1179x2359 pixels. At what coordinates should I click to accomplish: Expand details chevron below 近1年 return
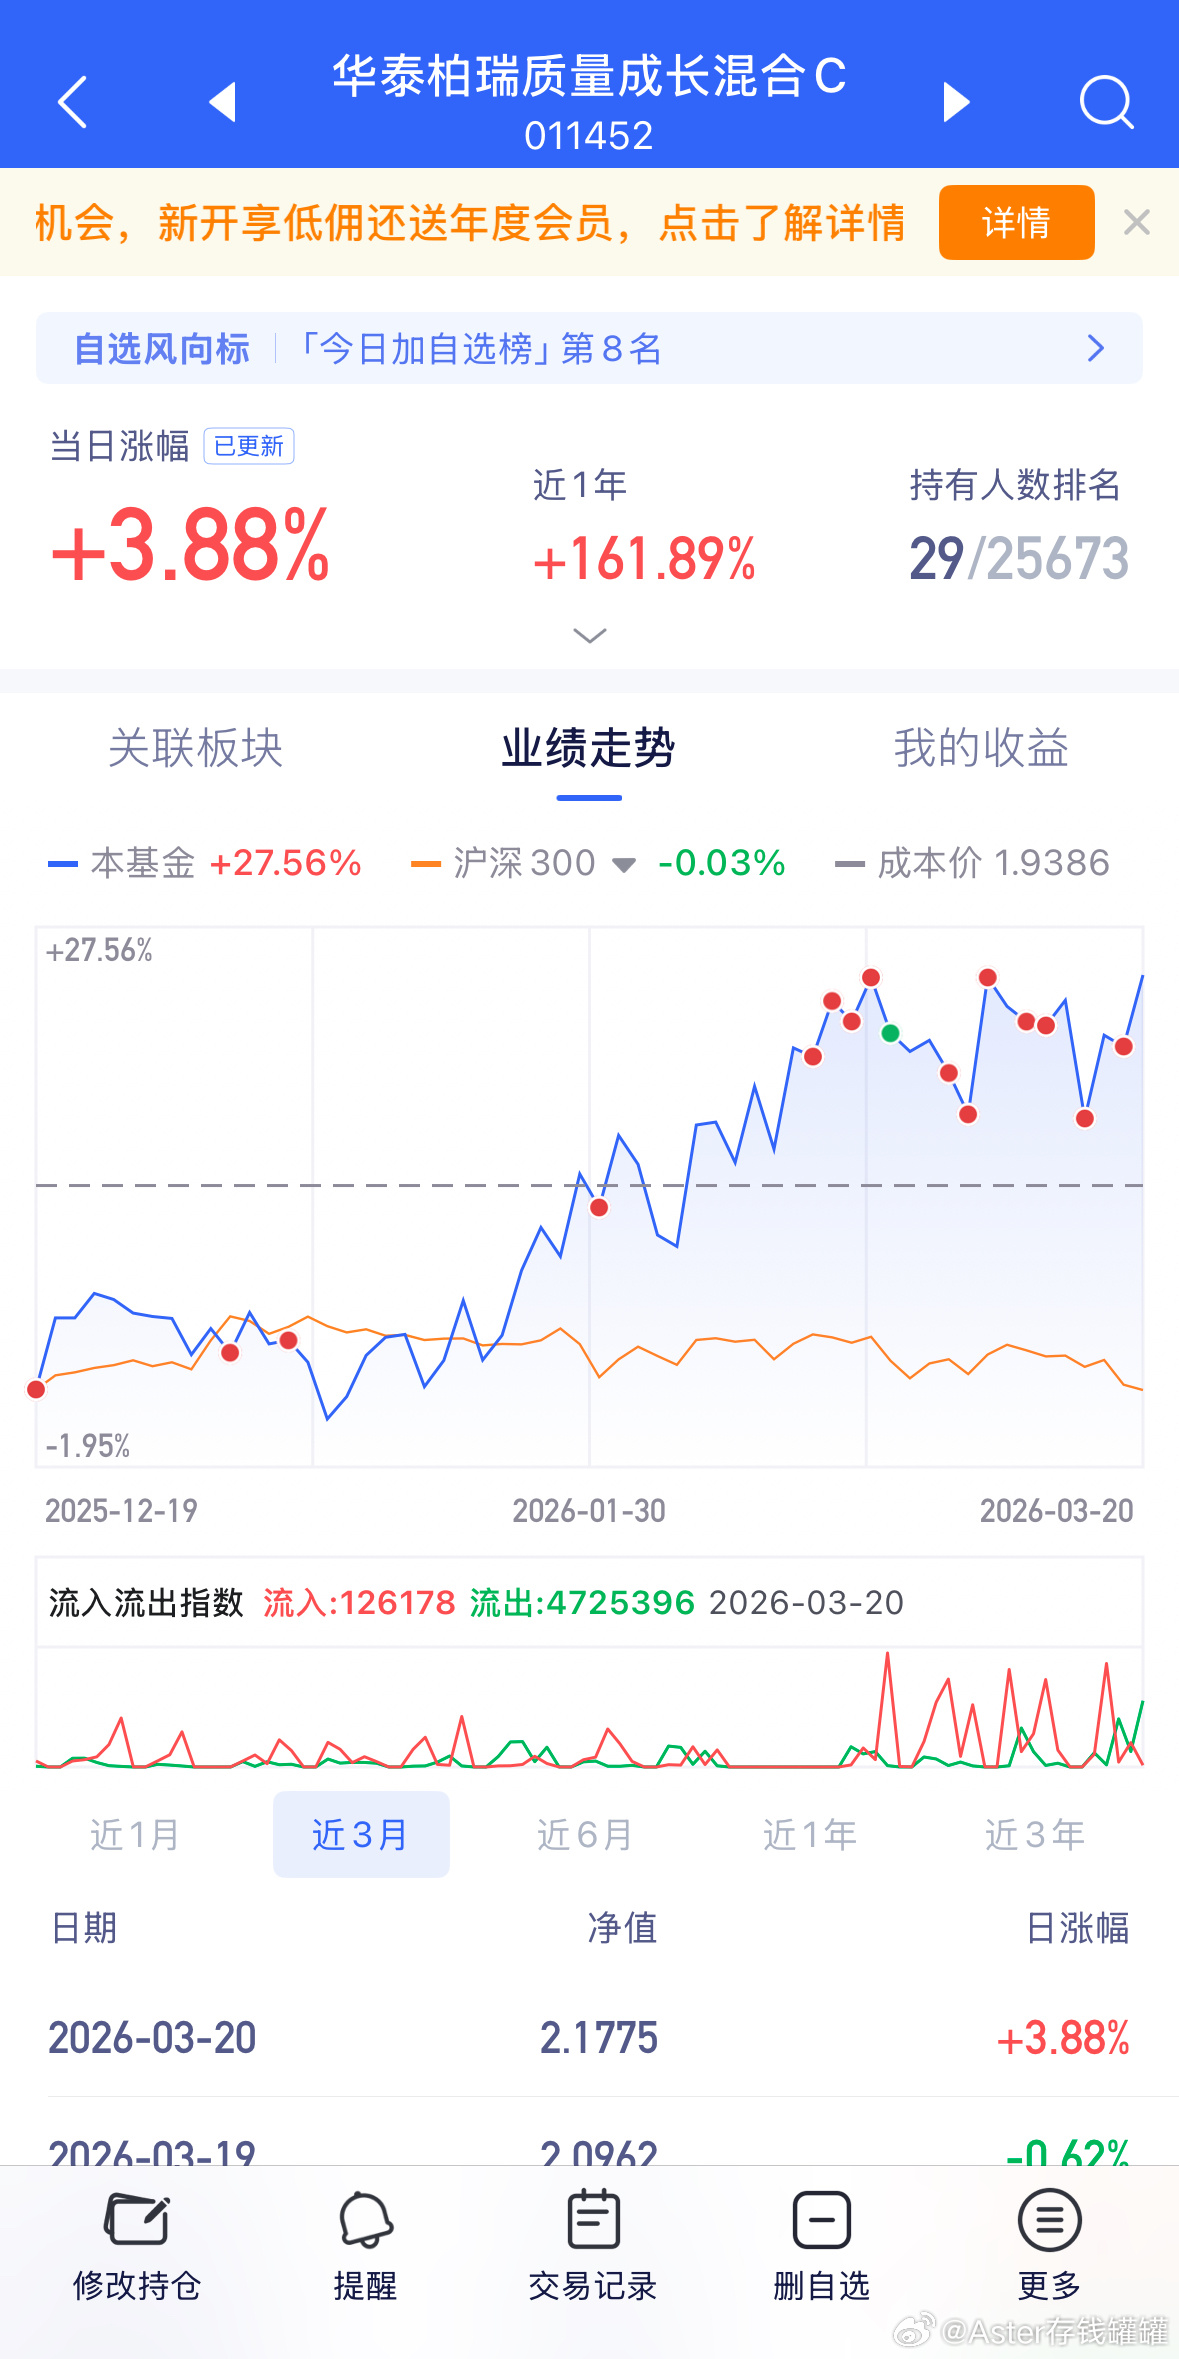tap(590, 636)
